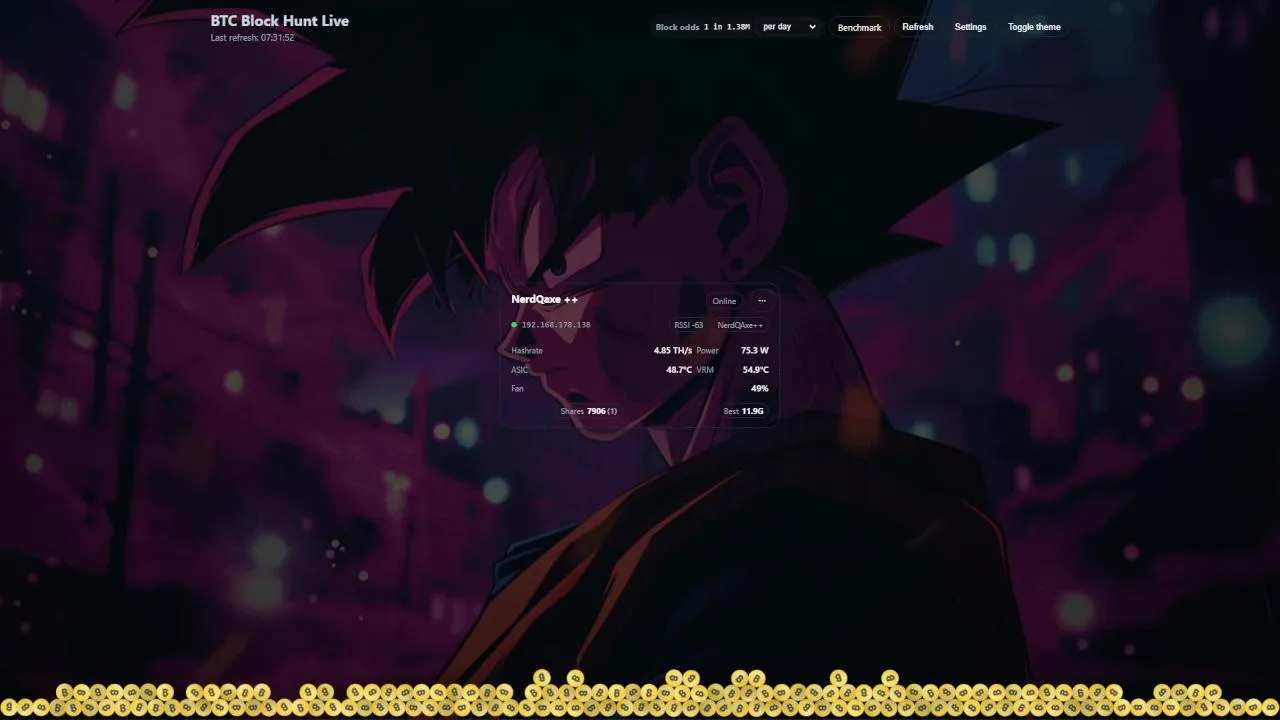This screenshot has width=1280, height=720.
Task: Click the RSSI -63 badge
Action: (x=689, y=325)
